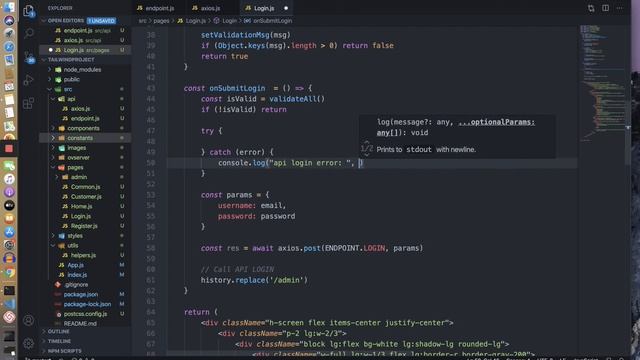Open postcss.config.js in the file tree

pos(85,314)
